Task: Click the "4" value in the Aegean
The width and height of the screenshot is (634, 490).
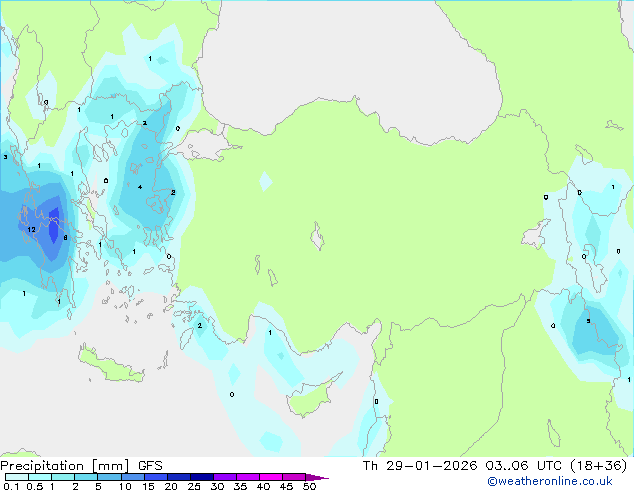Action: (x=140, y=187)
